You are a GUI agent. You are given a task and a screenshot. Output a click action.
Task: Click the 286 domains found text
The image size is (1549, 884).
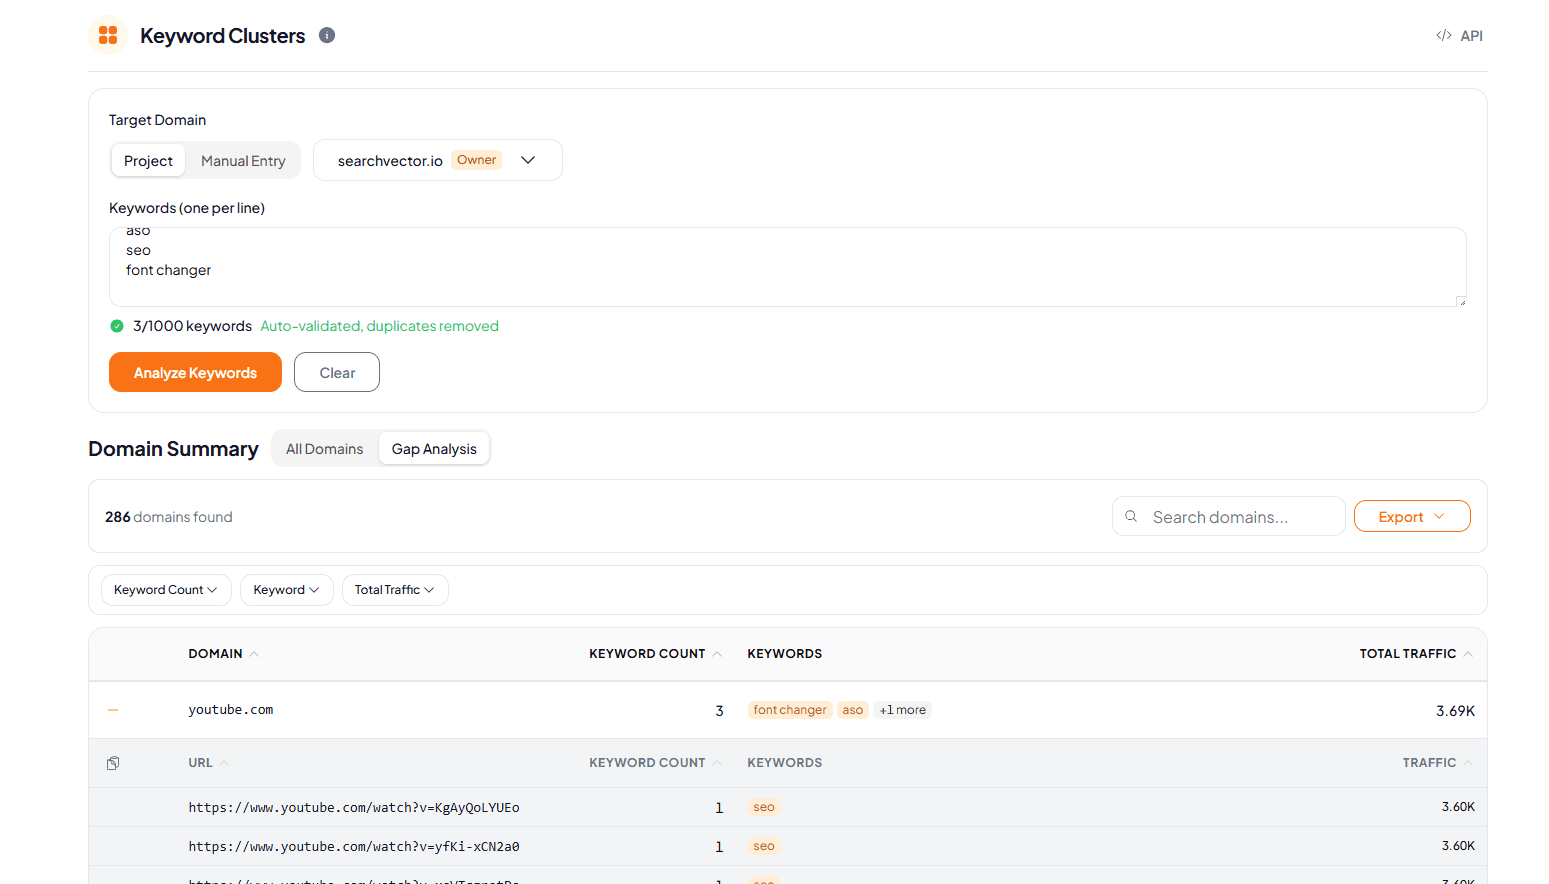point(169,517)
